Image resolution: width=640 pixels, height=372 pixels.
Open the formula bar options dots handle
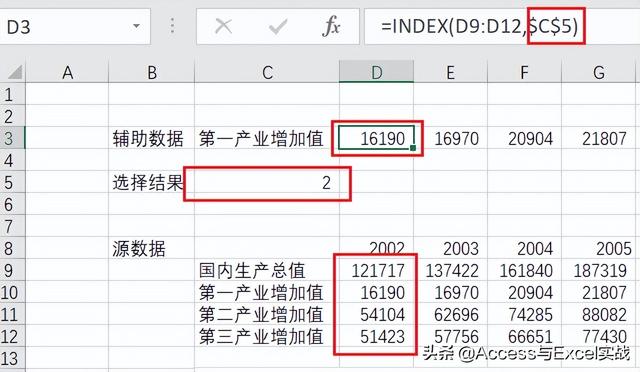coord(173,26)
